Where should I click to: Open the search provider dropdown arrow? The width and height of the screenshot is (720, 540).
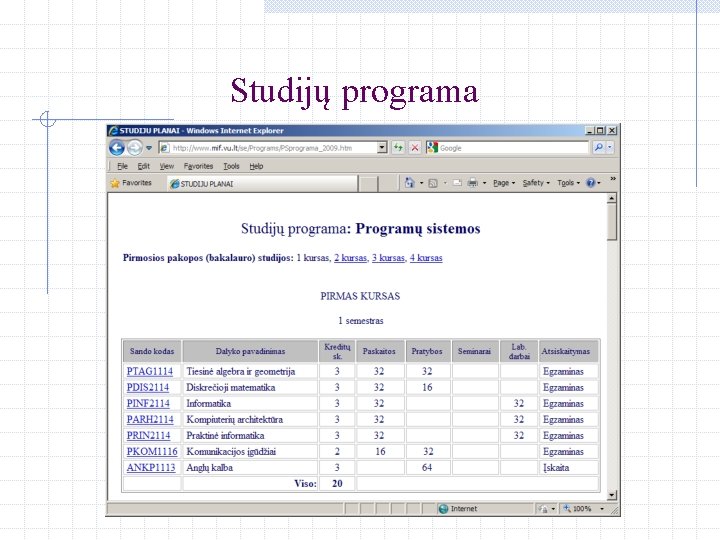610,148
